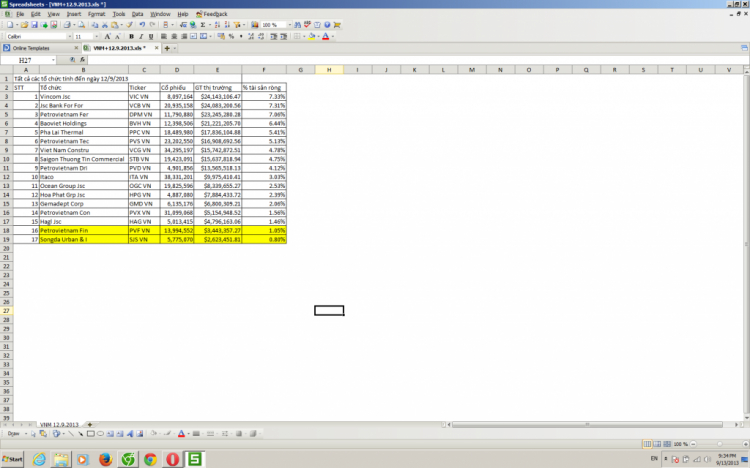Run spell check via ABC icon
This screenshot has width=750, height=468.
tap(308, 24)
